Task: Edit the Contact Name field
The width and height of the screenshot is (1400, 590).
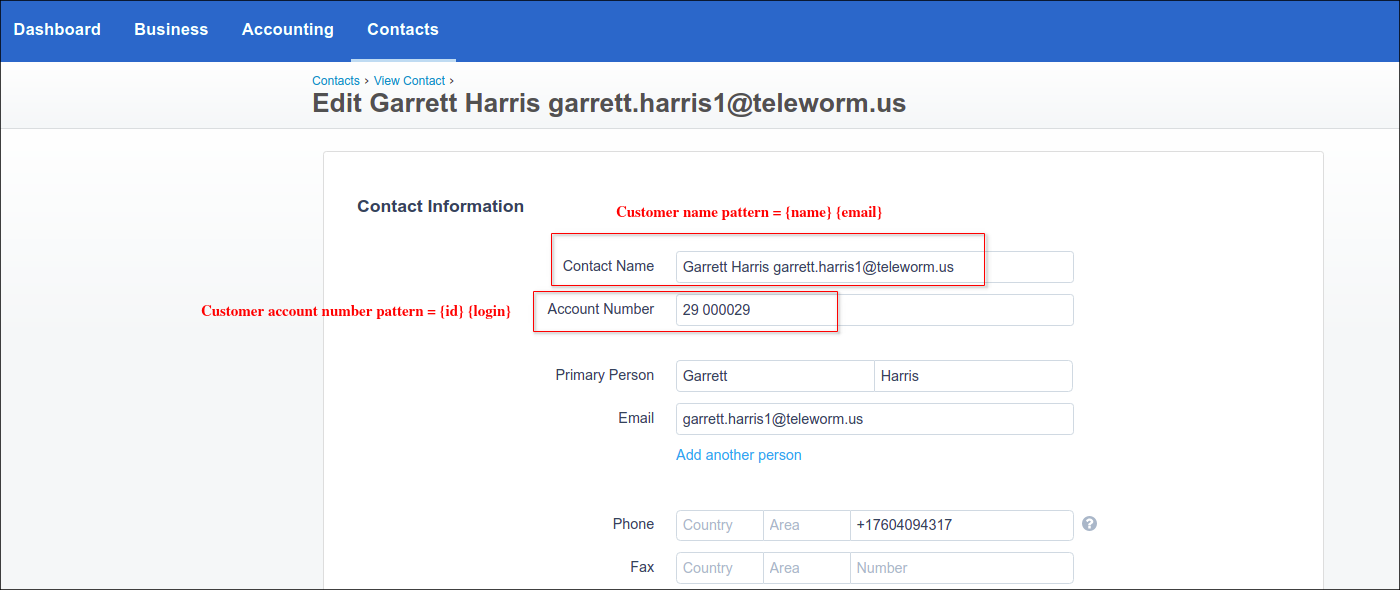Action: pyautogui.click(x=874, y=267)
